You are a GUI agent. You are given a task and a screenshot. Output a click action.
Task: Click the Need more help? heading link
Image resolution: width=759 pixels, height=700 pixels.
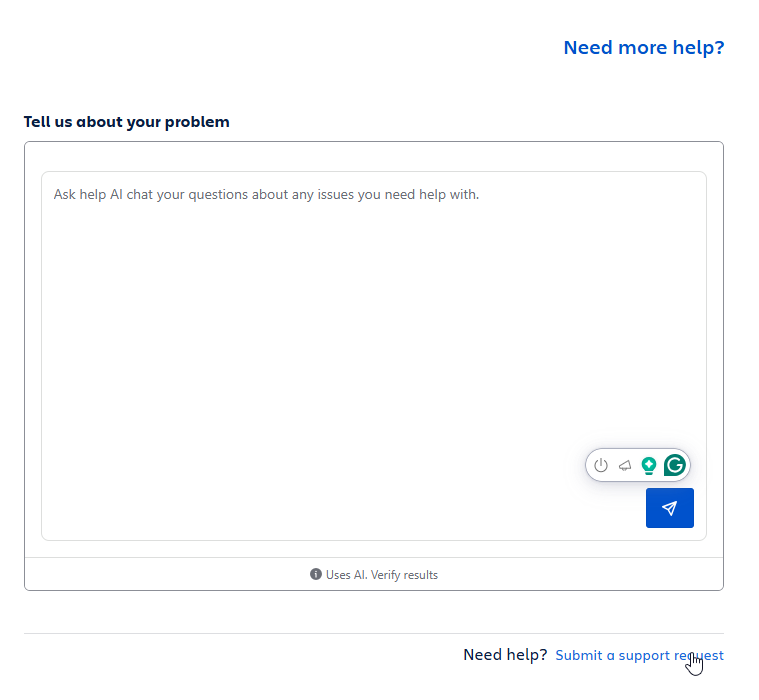[644, 47]
